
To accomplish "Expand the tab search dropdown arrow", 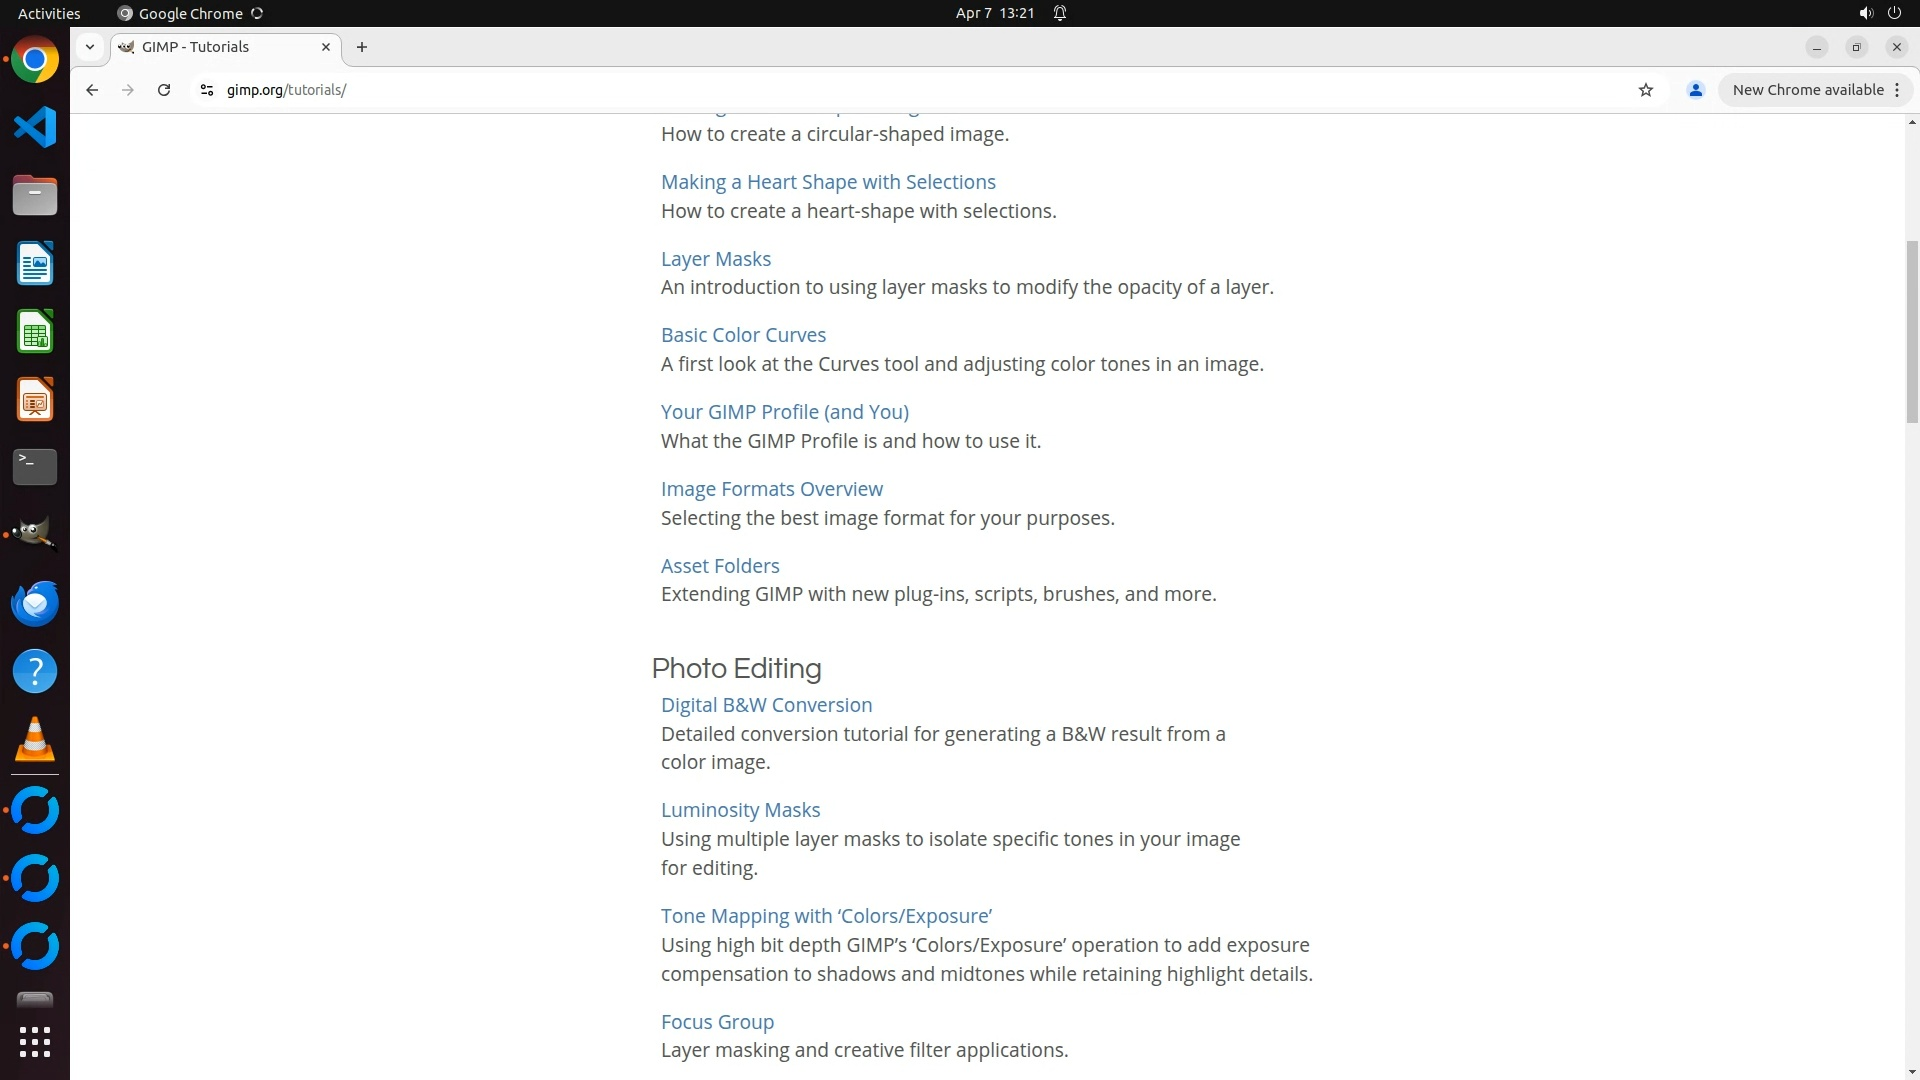I will [x=90, y=47].
